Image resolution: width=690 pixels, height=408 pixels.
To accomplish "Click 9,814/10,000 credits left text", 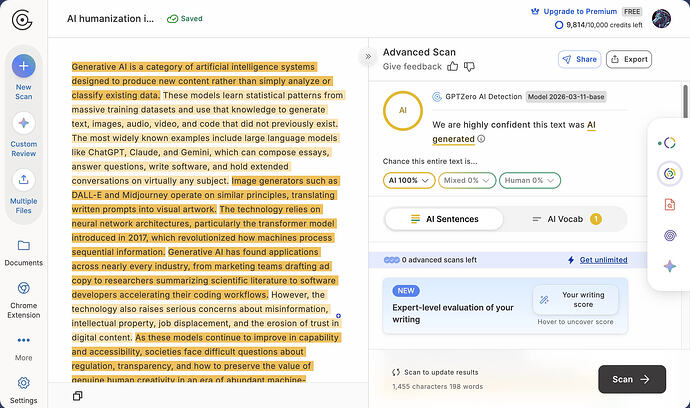I will pyautogui.click(x=604, y=25).
